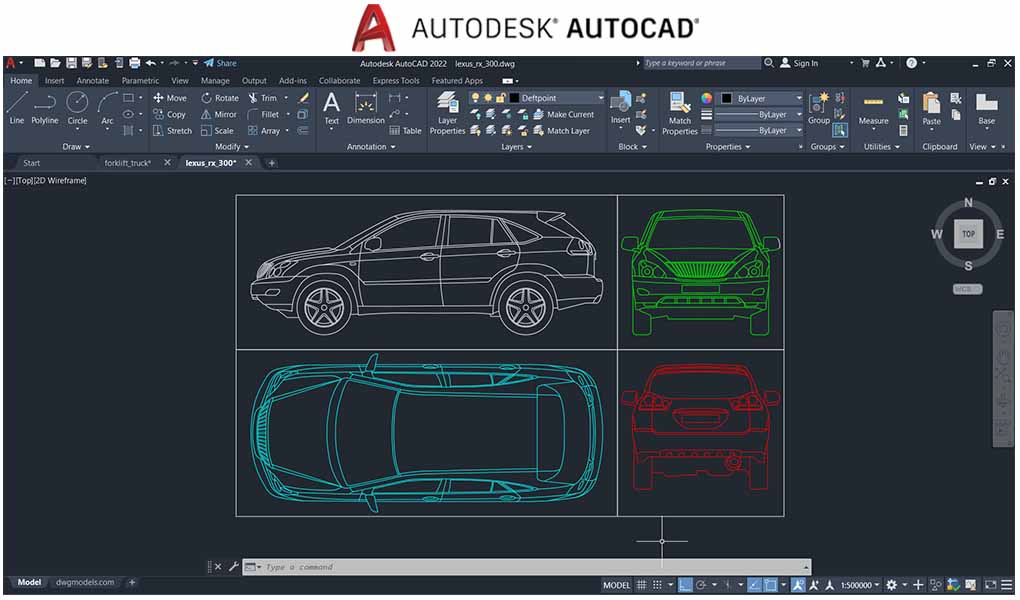The width and height of the screenshot is (1020, 600).
Task: Select the Fillet tool
Action: [x=263, y=114]
